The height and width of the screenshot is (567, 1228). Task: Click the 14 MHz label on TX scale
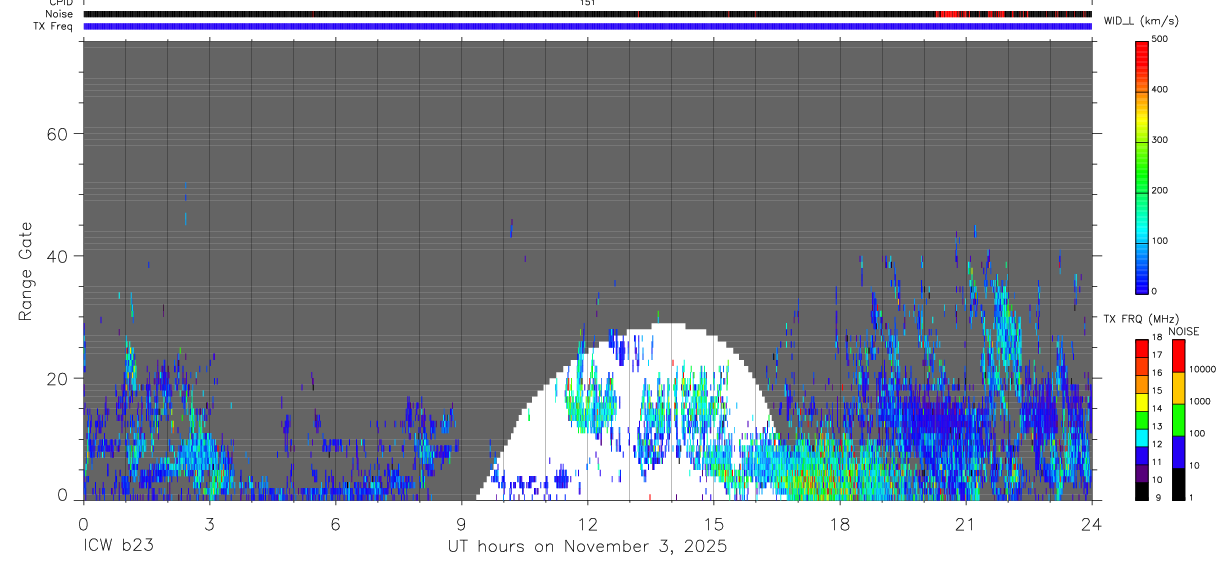point(1158,408)
